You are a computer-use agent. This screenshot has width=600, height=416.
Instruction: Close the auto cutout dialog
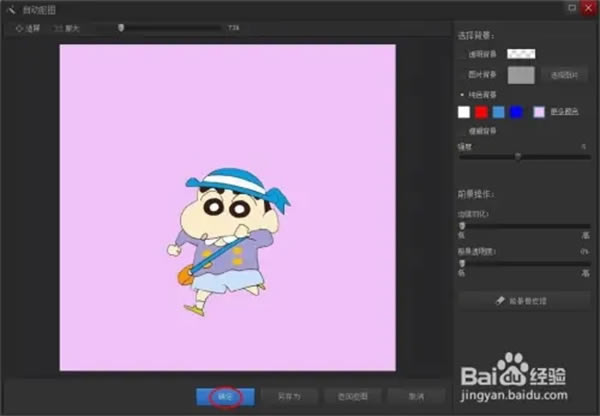pos(589,8)
